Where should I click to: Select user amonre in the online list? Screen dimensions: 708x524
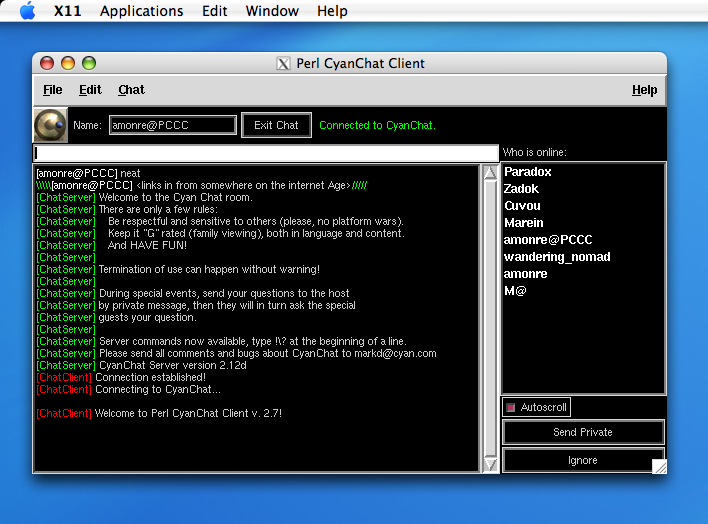click(x=525, y=274)
